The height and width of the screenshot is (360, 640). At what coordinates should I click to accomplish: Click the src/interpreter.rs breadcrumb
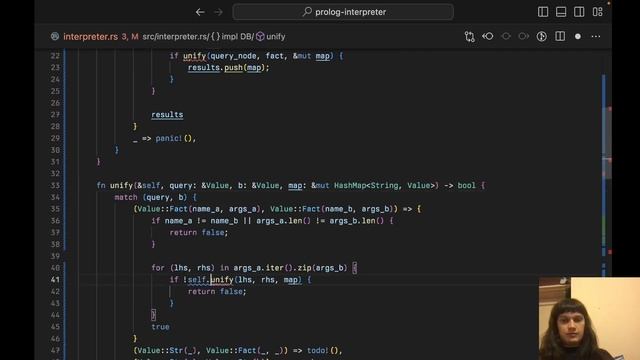click(x=176, y=37)
